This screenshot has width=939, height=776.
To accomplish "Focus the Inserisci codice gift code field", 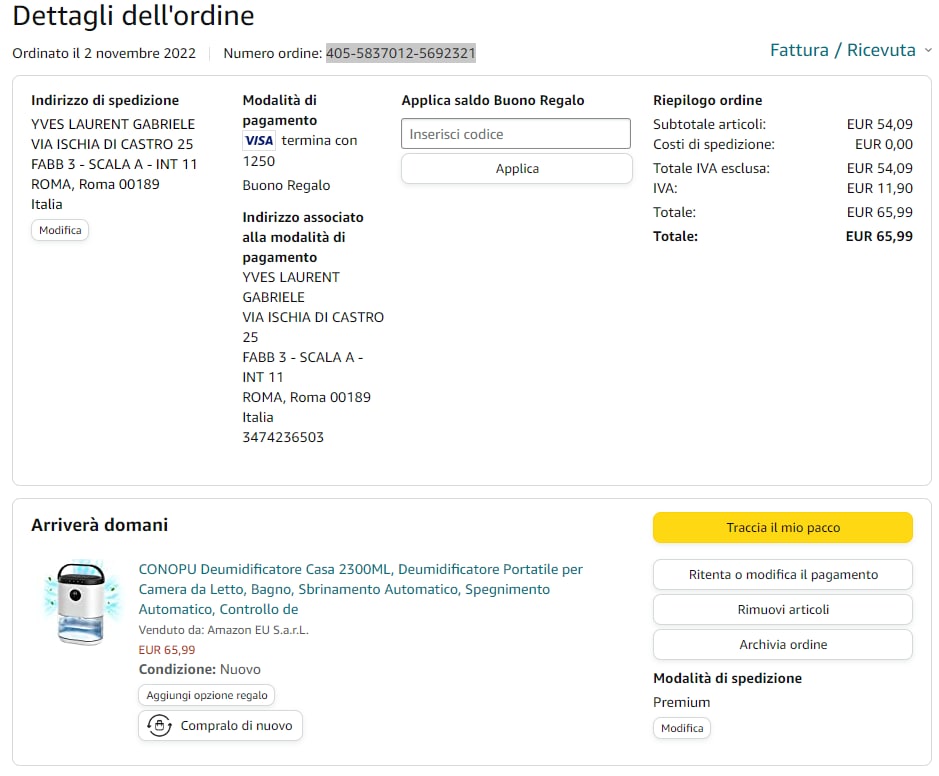I will pyautogui.click(x=516, y=134).
